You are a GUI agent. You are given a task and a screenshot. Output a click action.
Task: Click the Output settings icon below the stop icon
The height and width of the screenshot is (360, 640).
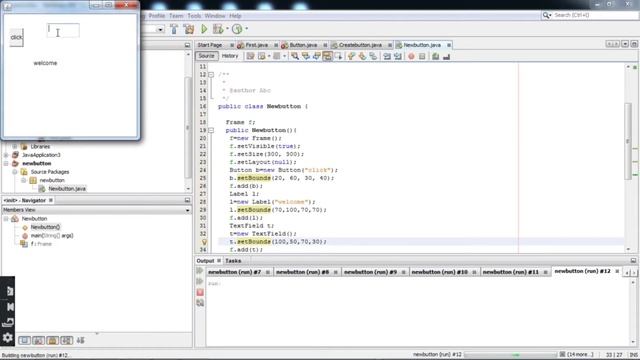click(x=200, y=303)
